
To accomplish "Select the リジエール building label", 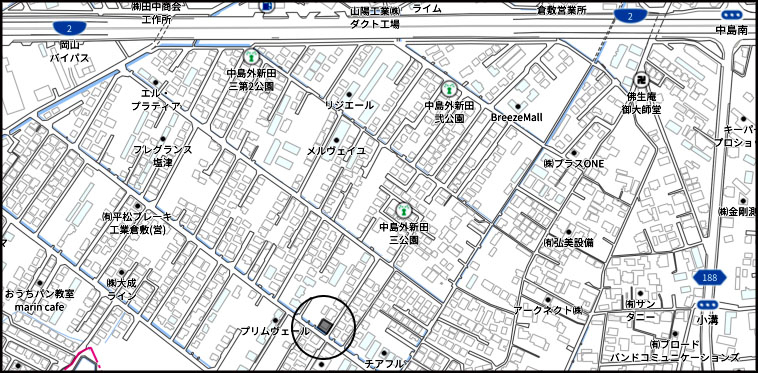I will pyautogui.click(x=349, y=105).
